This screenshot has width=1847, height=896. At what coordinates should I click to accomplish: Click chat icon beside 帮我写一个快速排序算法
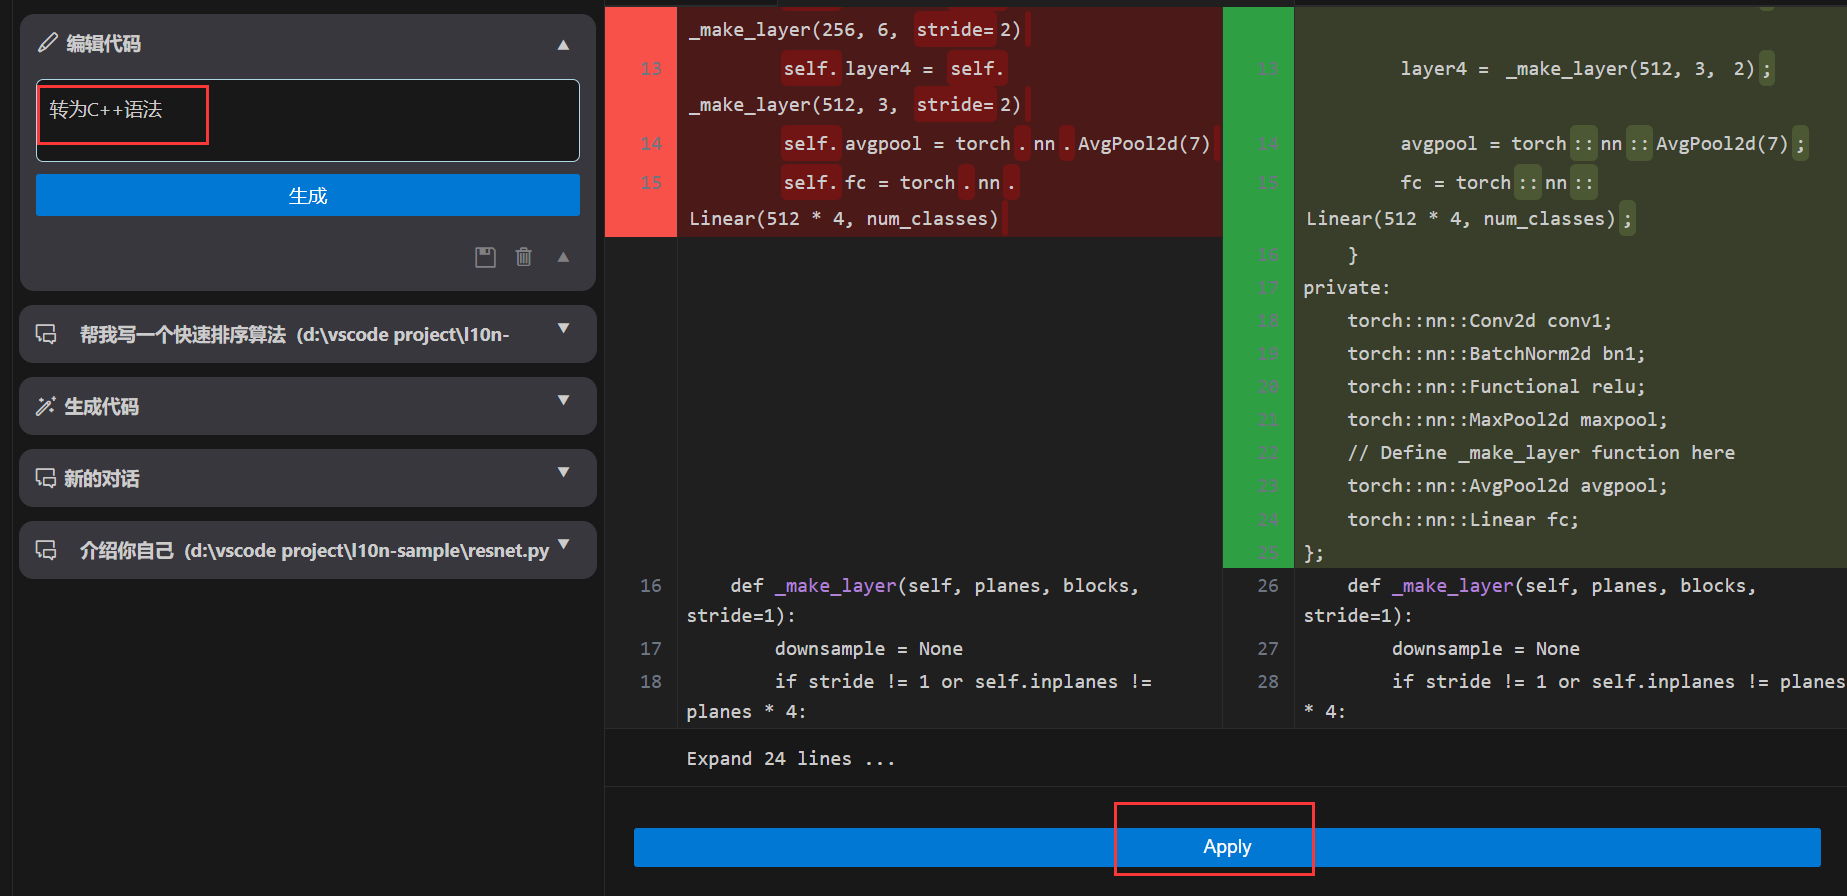[46, 334]
